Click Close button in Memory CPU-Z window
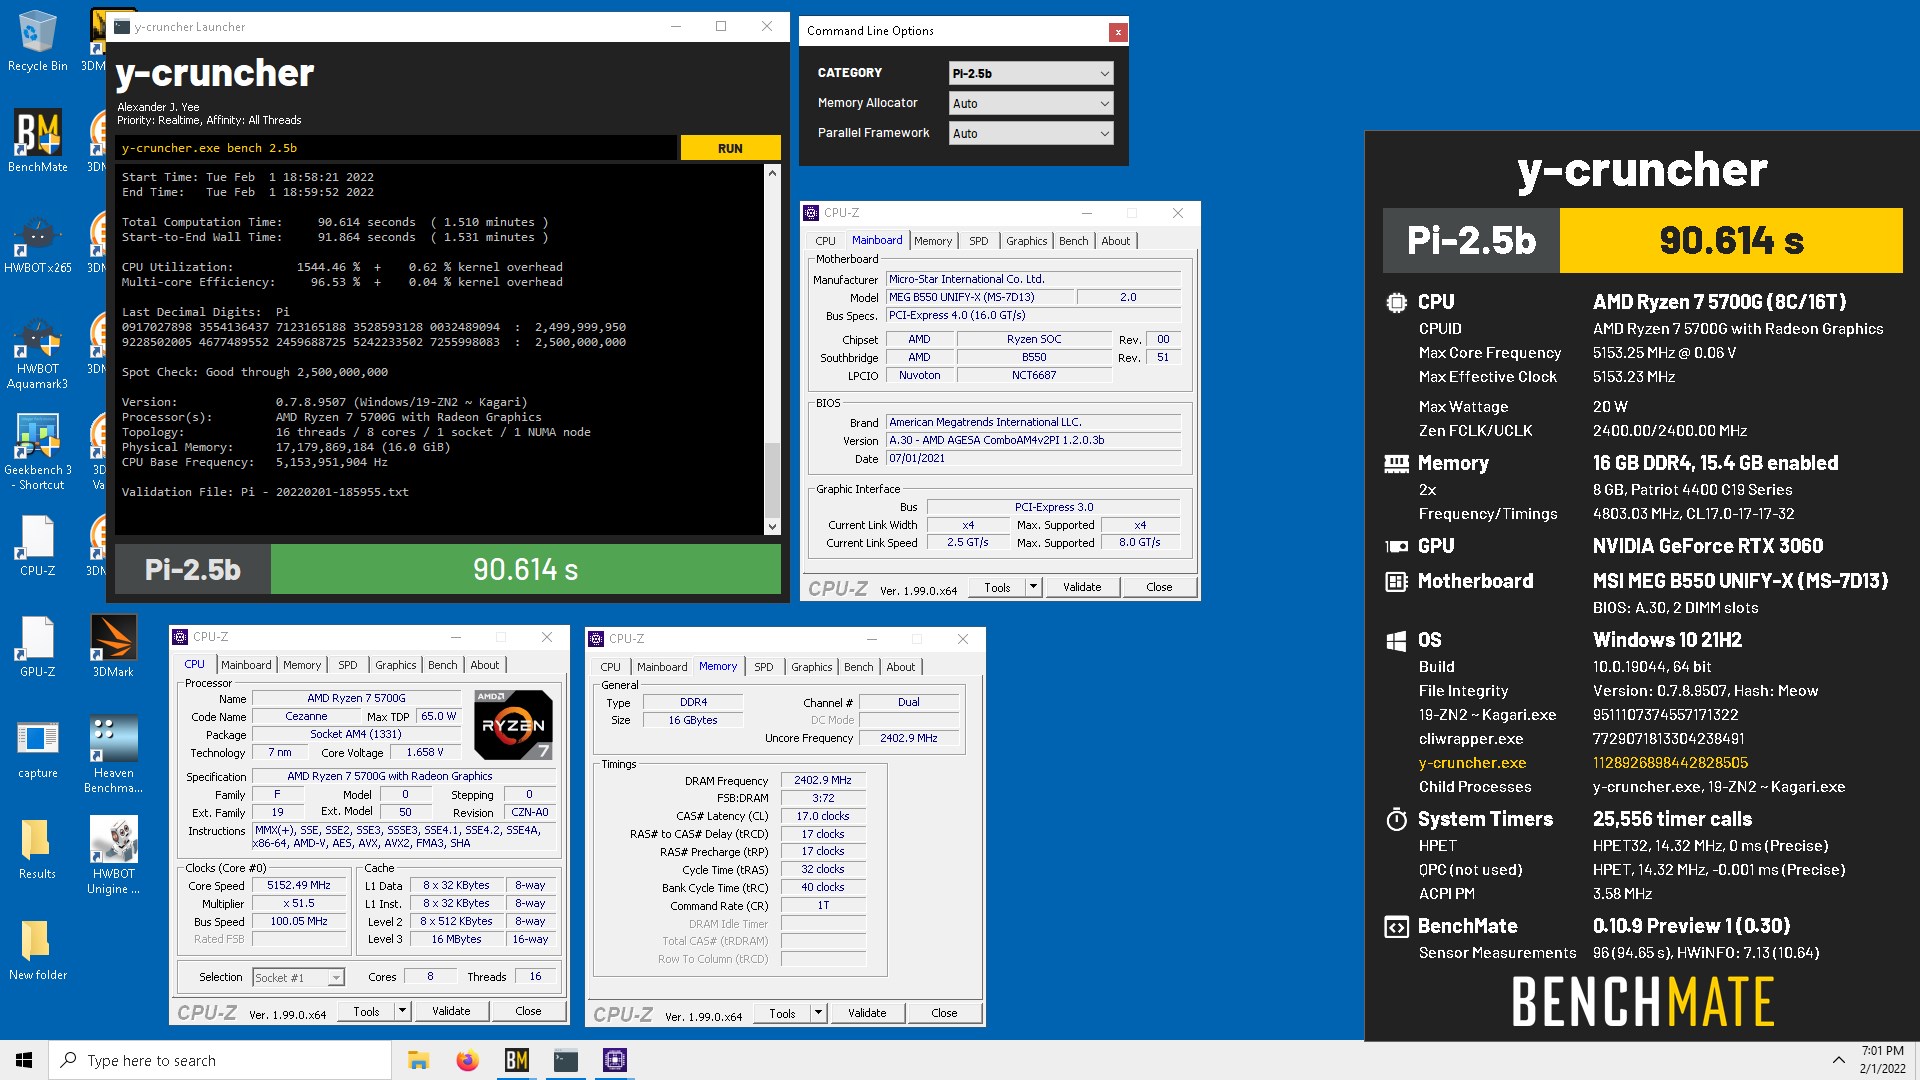The width and height of the screenshot is (1920, 1080). [x=944, y=1013]
